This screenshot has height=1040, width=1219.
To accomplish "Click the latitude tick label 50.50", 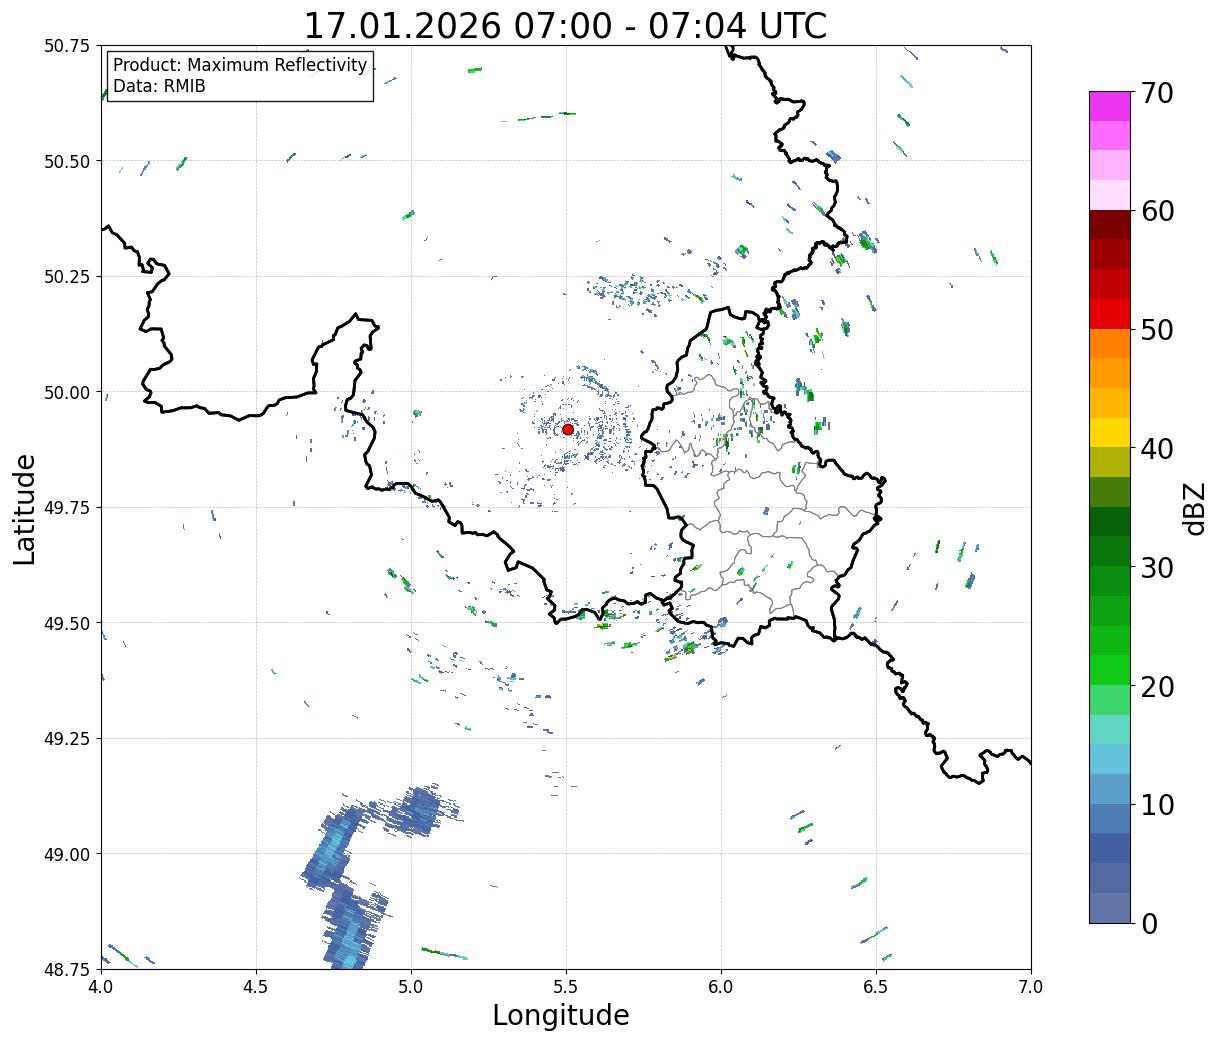I will [x=67, y=161].
